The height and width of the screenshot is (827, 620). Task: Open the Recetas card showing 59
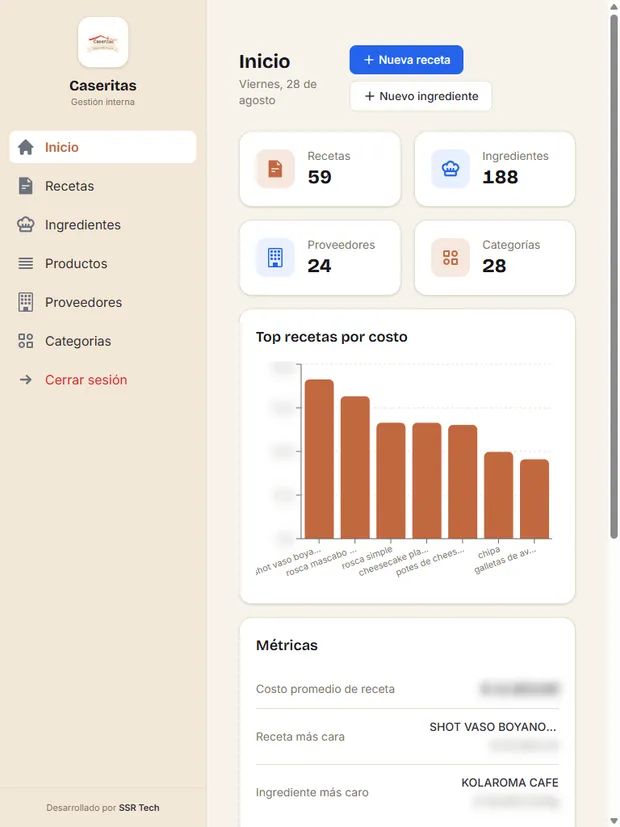(x=320, y=169)
